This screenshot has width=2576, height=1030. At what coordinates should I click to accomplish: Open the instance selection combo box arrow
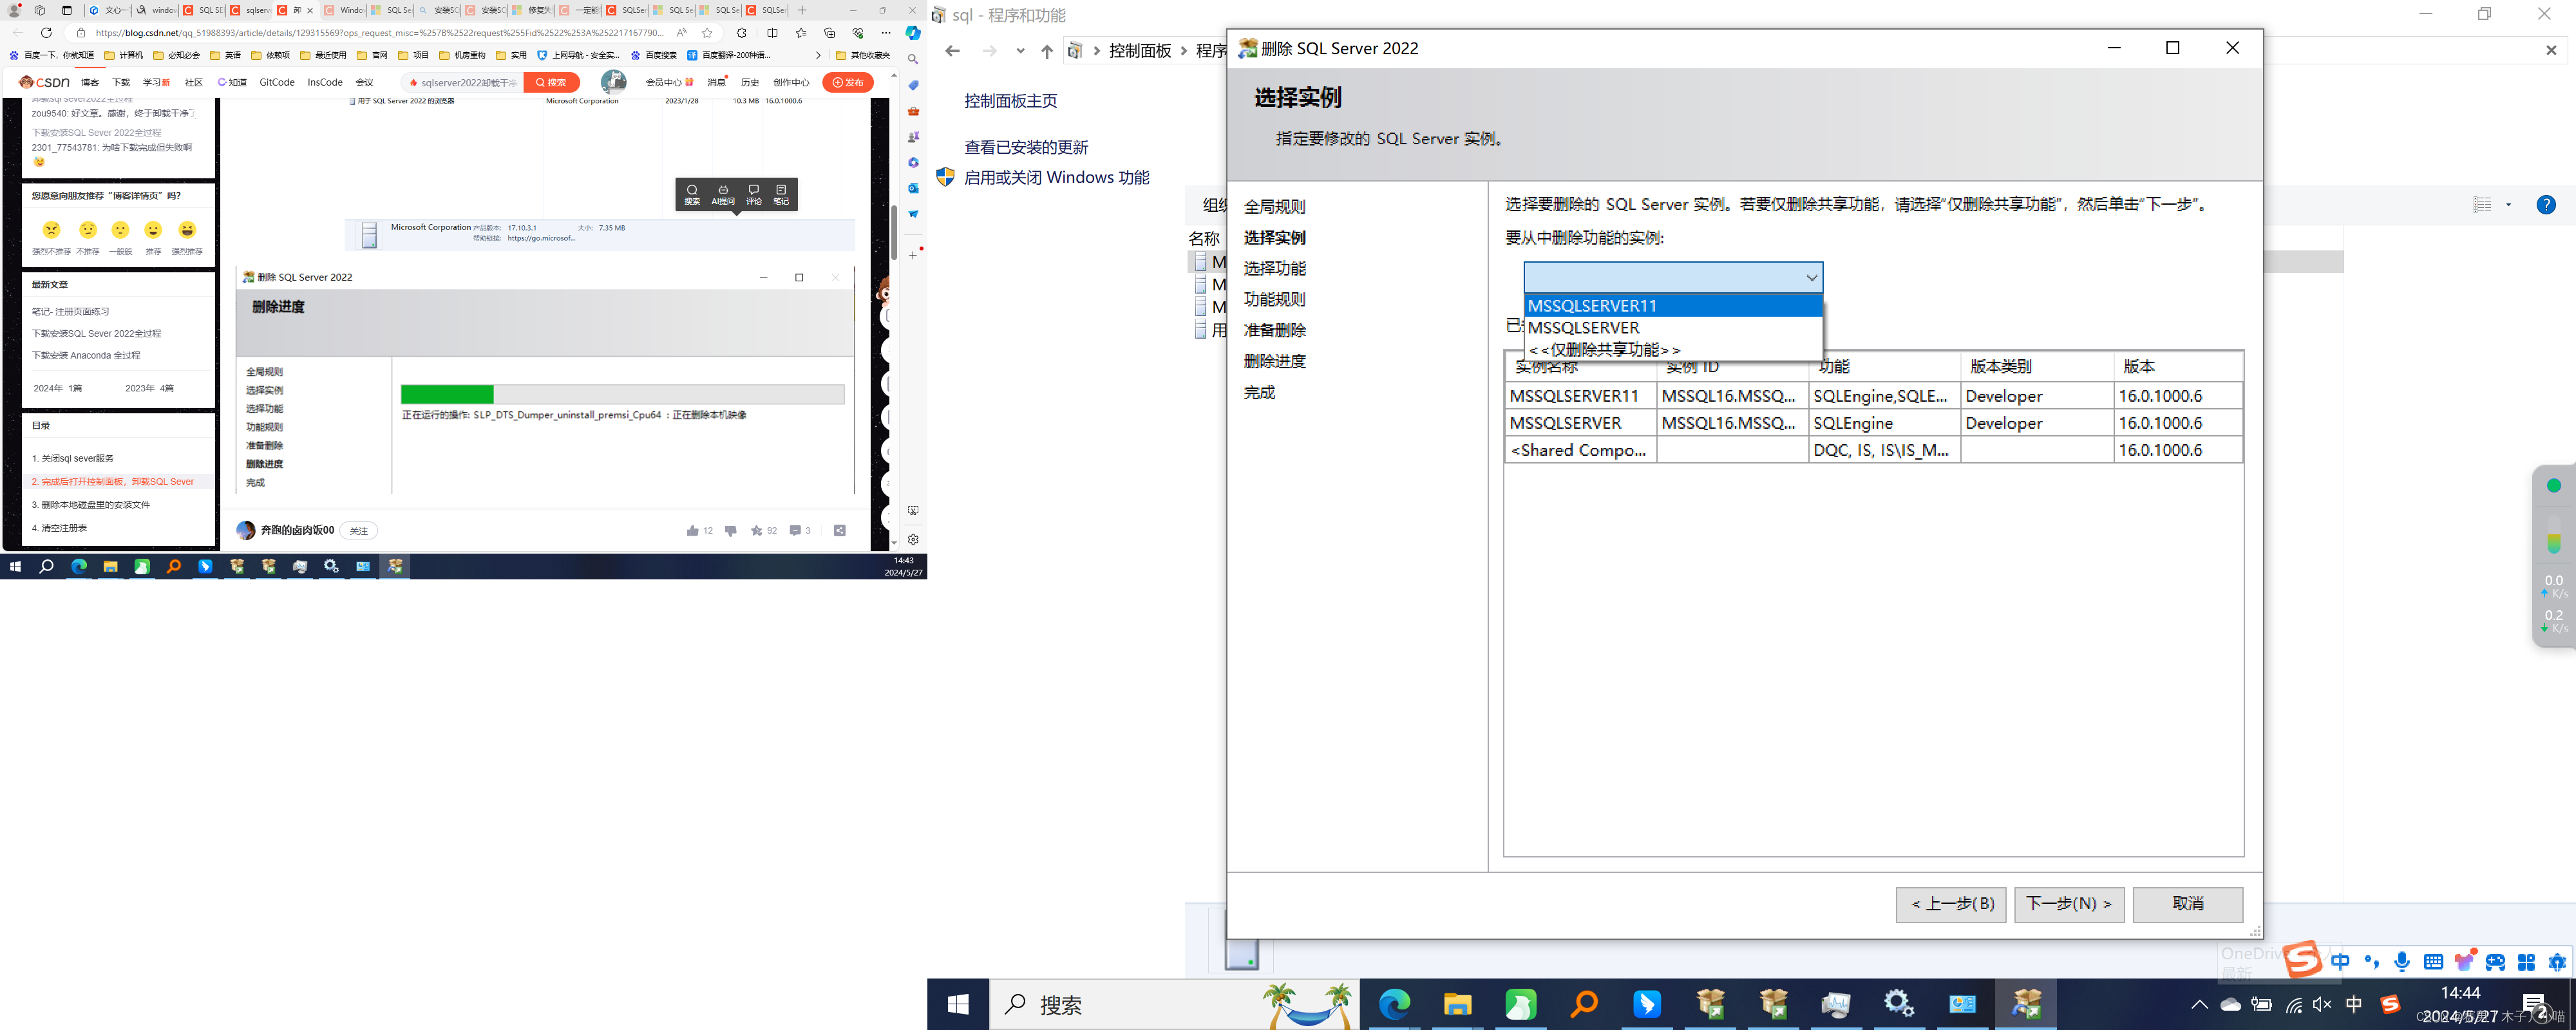[1810, 277]
